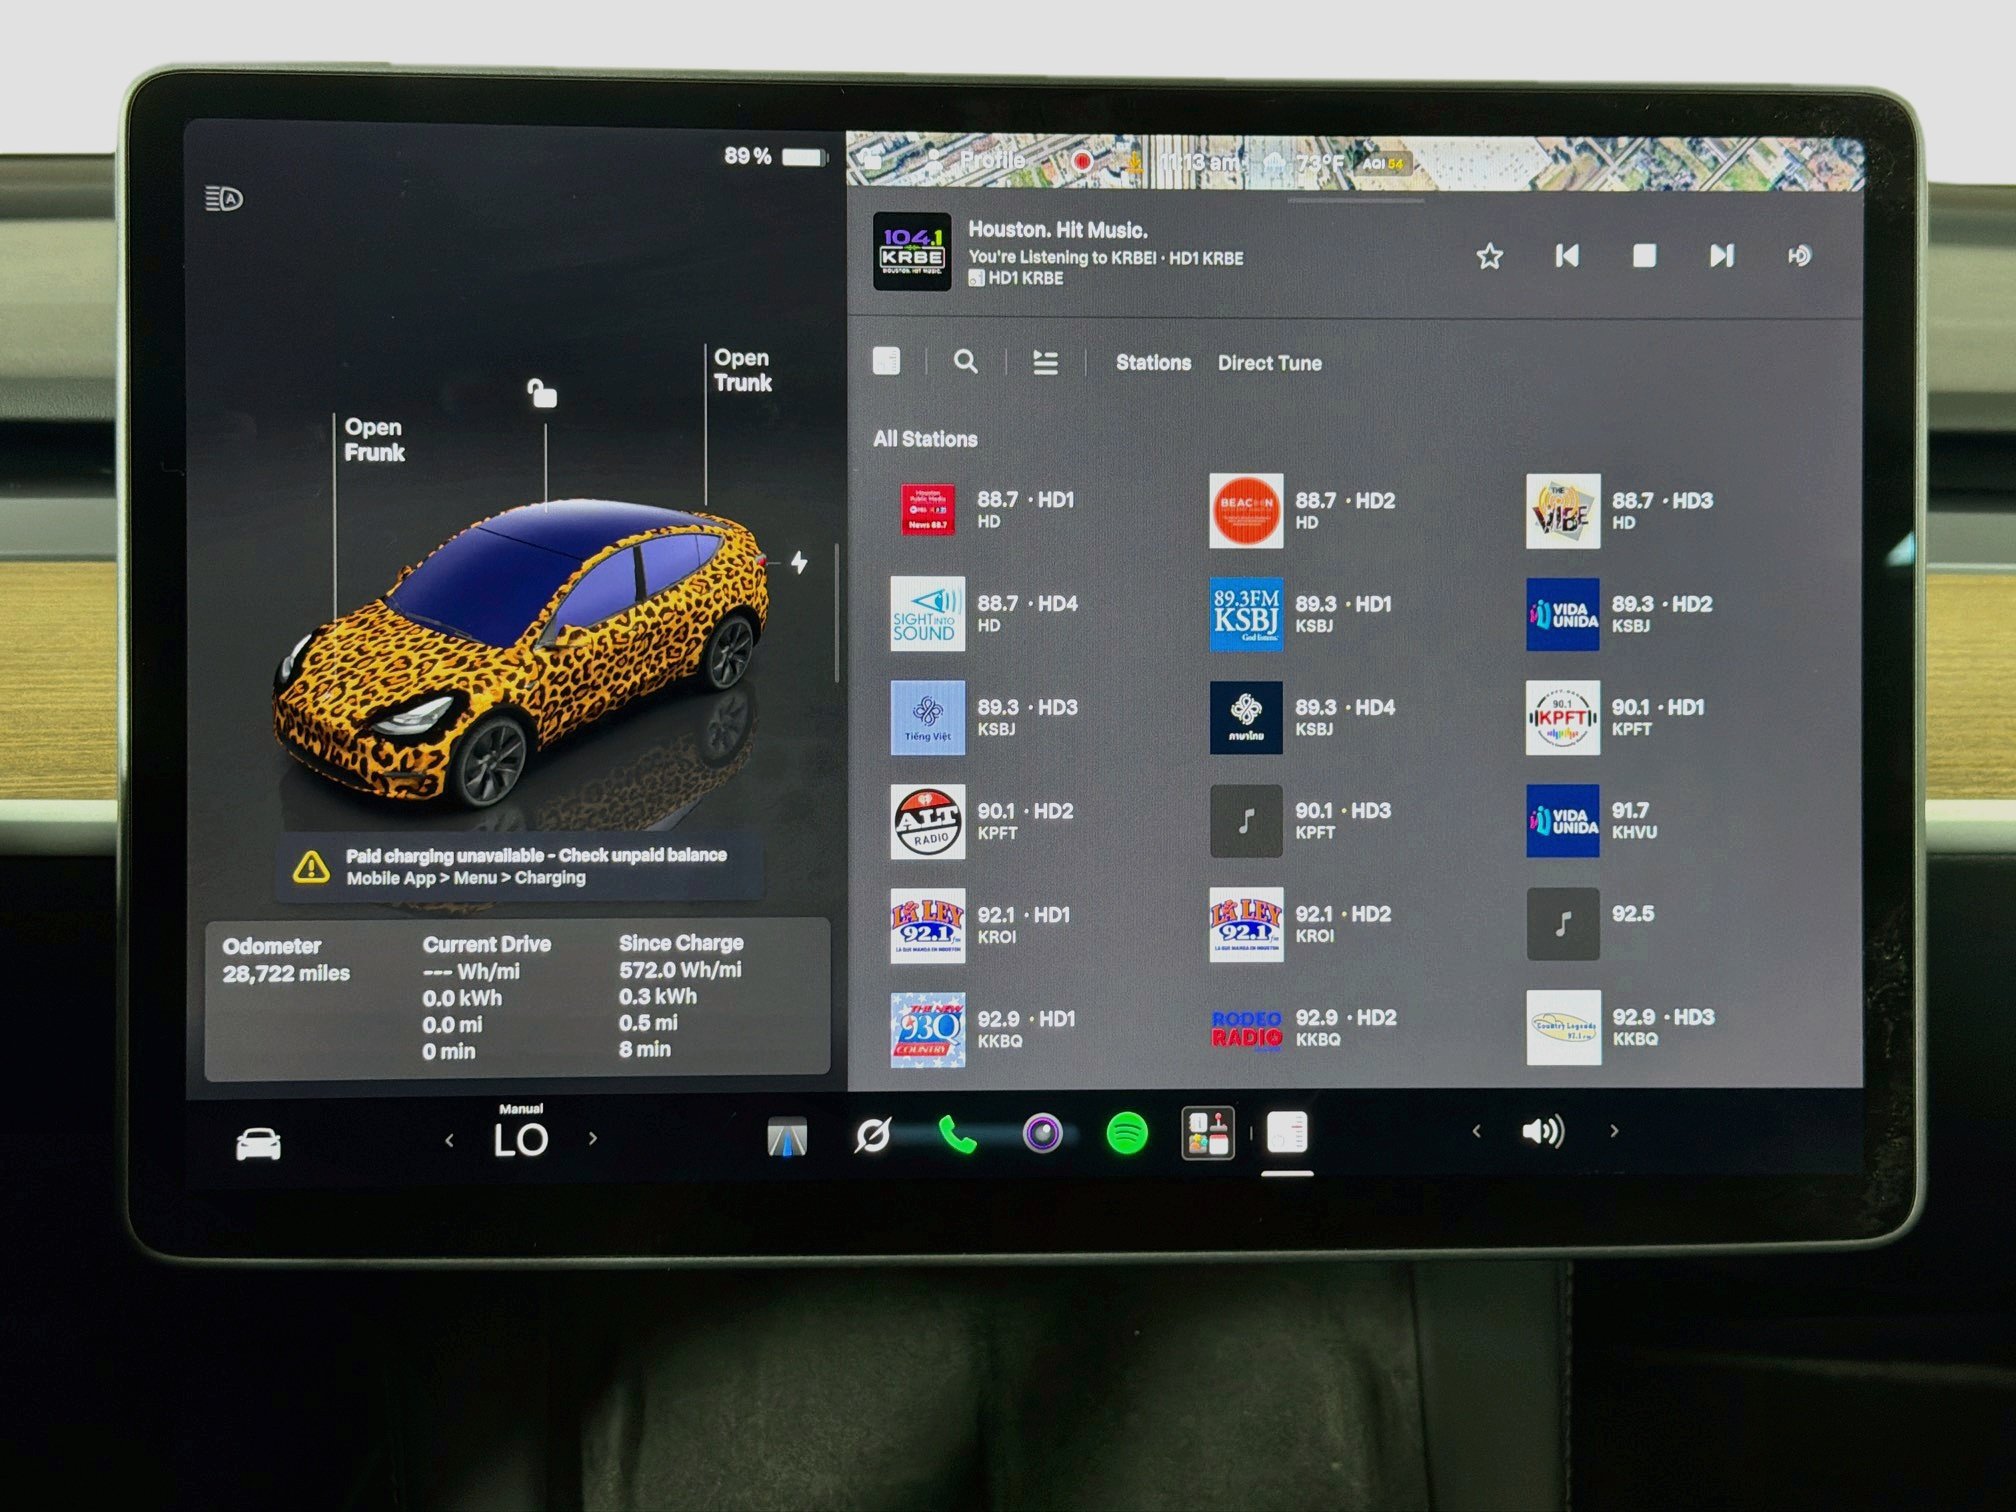Toggle HD radio icon
Viewport: 2016px width, 1512px height.
tap(1799, 256)
